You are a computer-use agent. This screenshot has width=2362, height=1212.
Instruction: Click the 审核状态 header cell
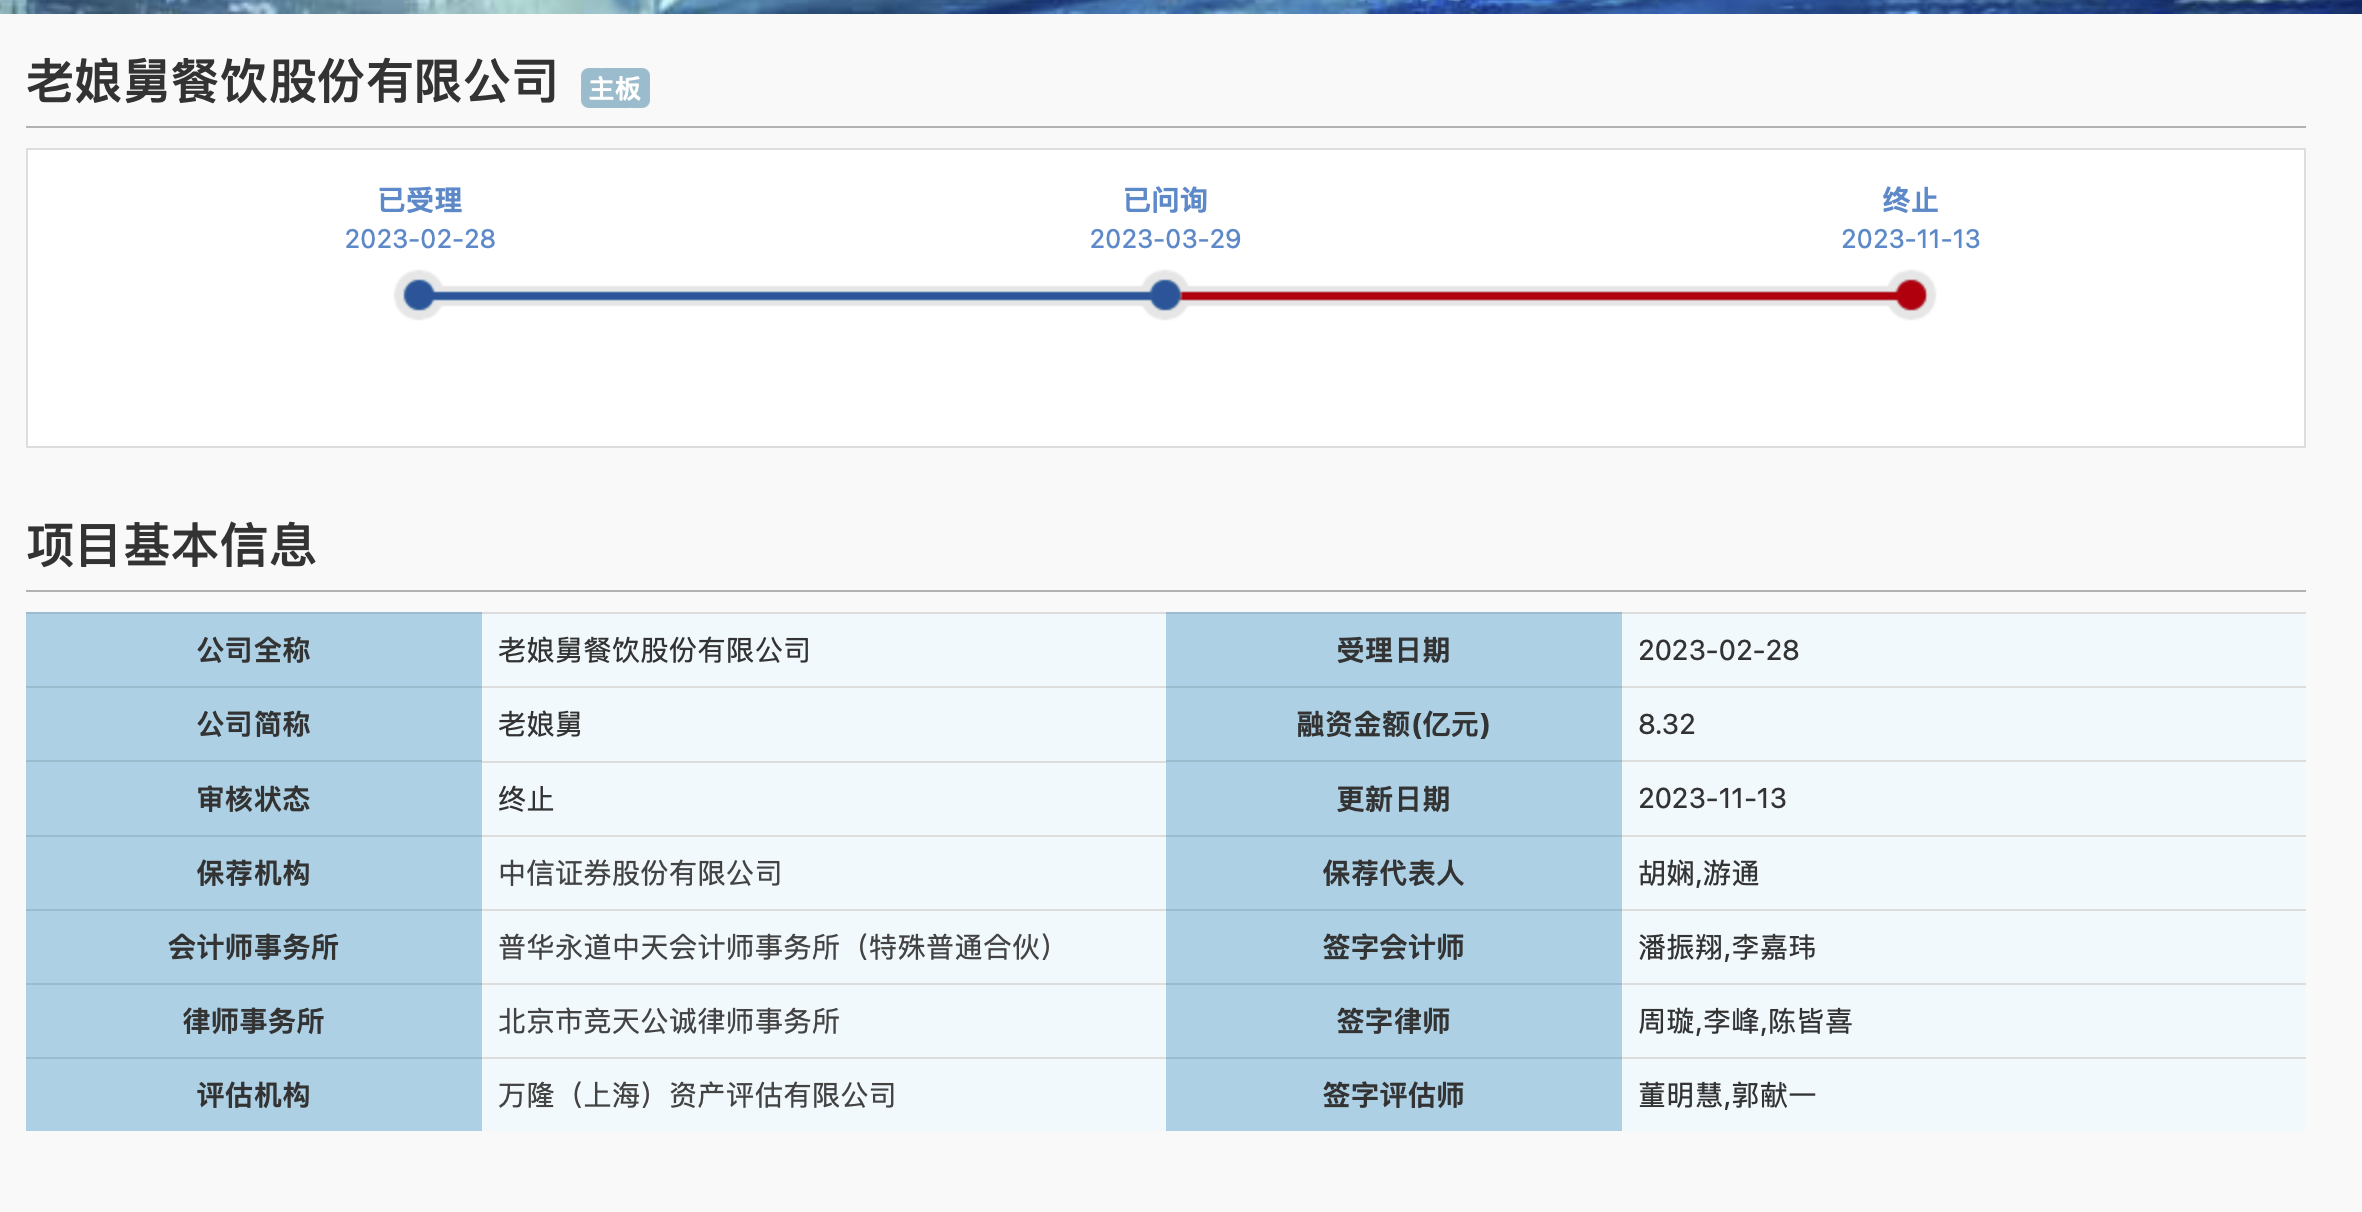[253, 799]
